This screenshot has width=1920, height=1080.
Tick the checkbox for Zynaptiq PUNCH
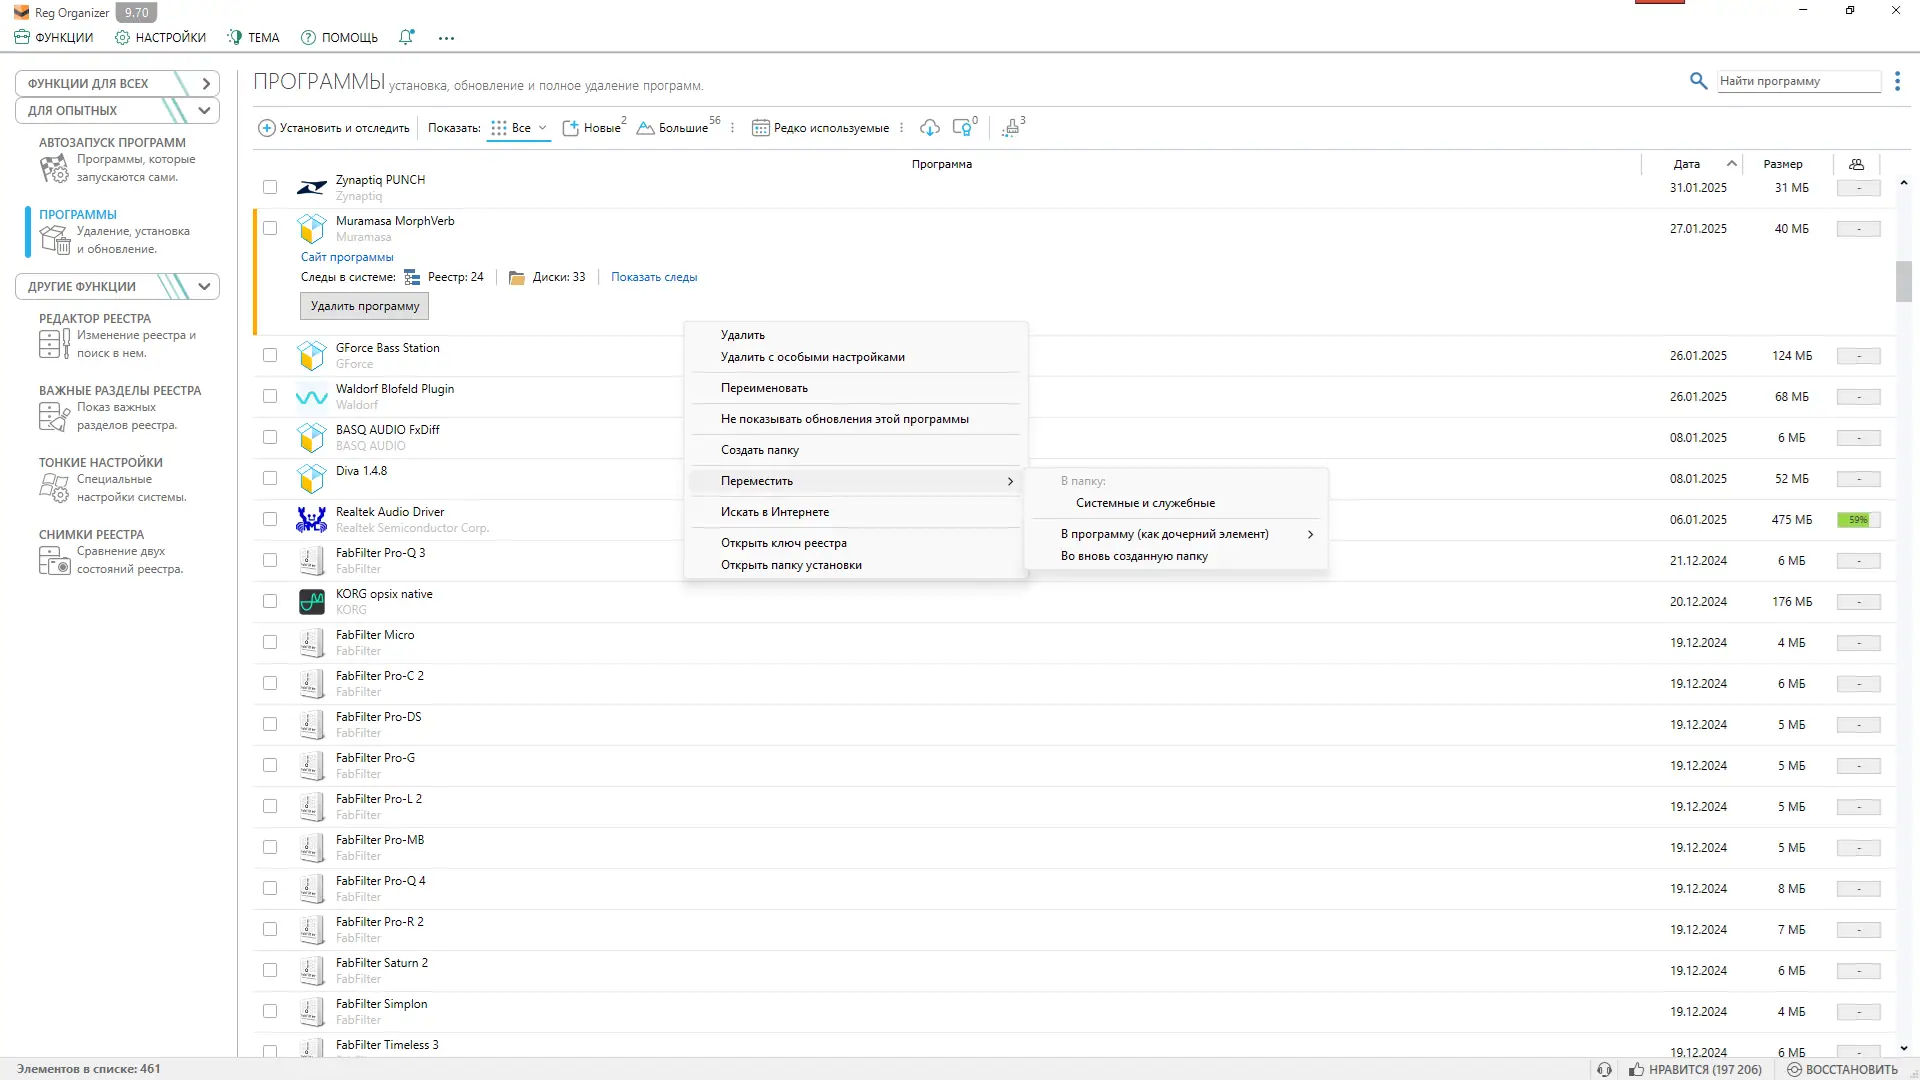pos(270,187)
